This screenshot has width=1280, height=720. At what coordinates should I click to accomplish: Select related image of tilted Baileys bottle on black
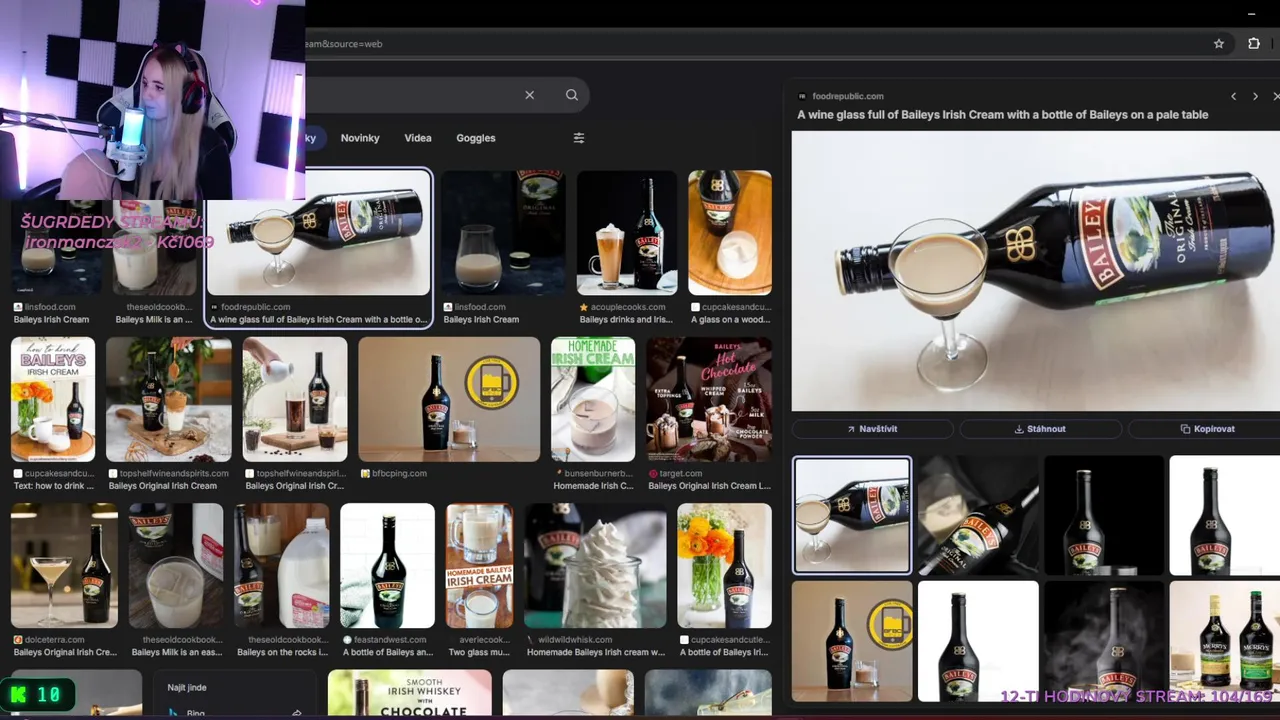978,516
